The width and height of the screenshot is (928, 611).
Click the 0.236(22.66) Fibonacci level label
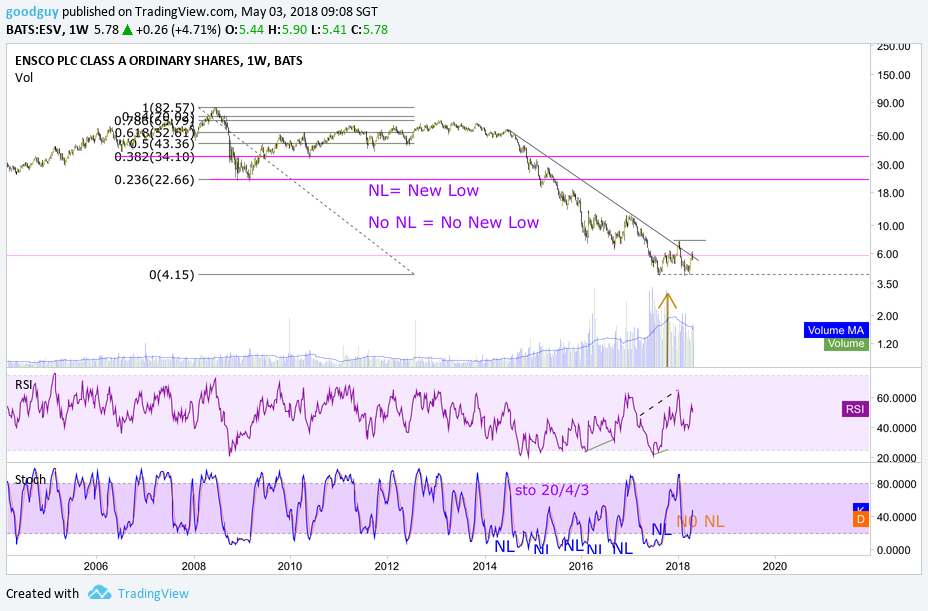(x=154, y=179)
